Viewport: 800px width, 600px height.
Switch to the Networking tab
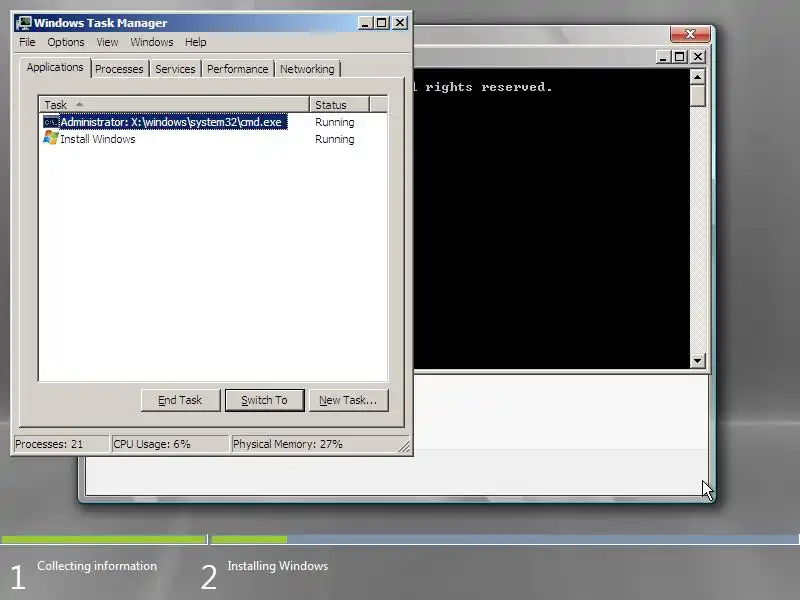point(307,69)
